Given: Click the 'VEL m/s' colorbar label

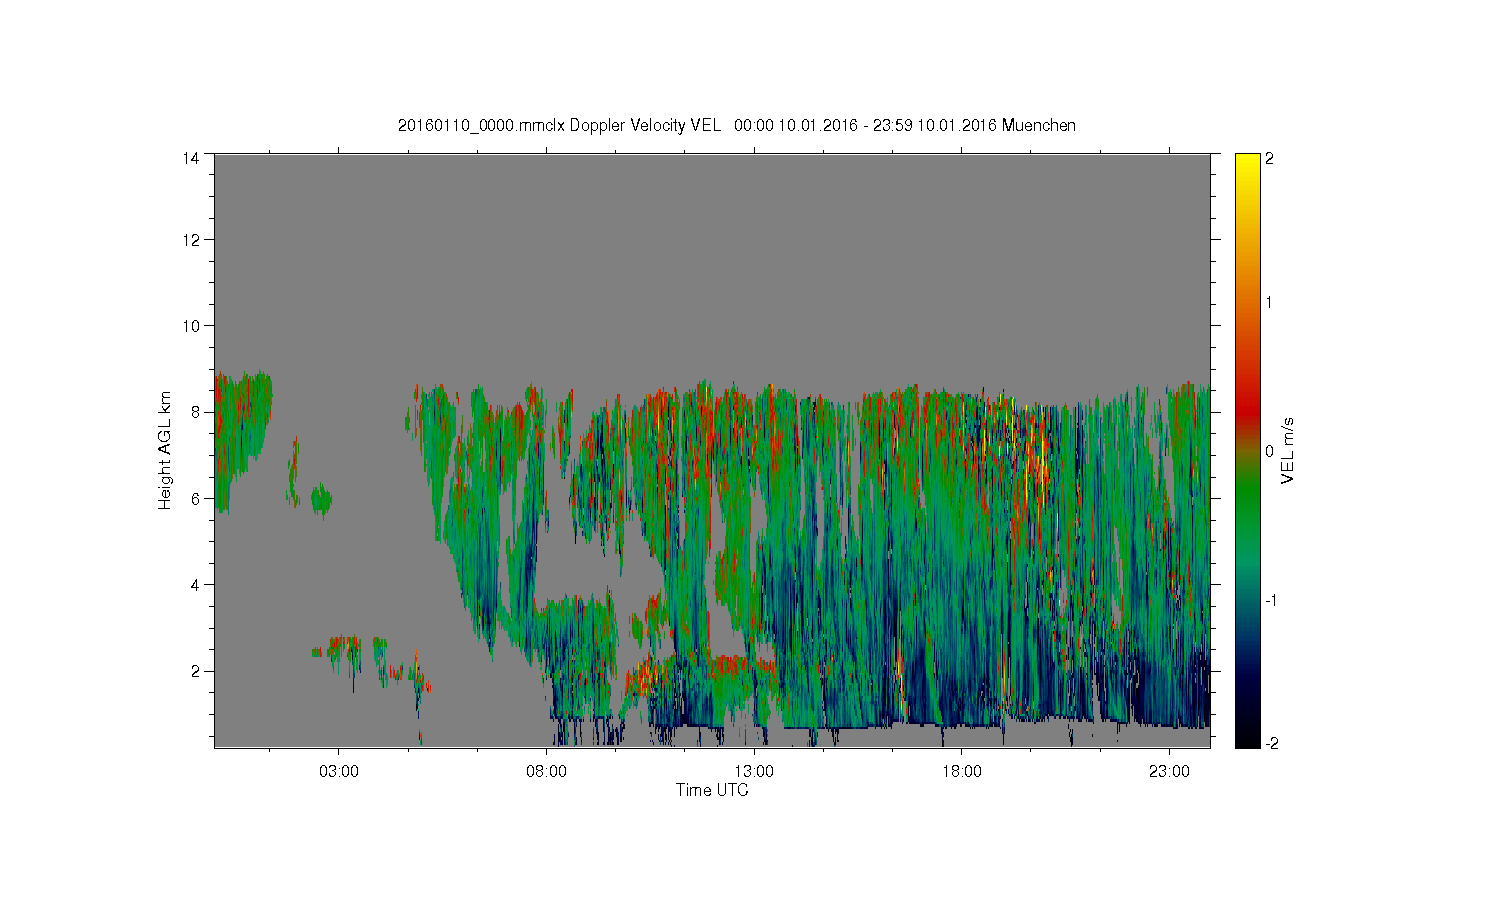Looking at the screenshot, I should 1289,451.
